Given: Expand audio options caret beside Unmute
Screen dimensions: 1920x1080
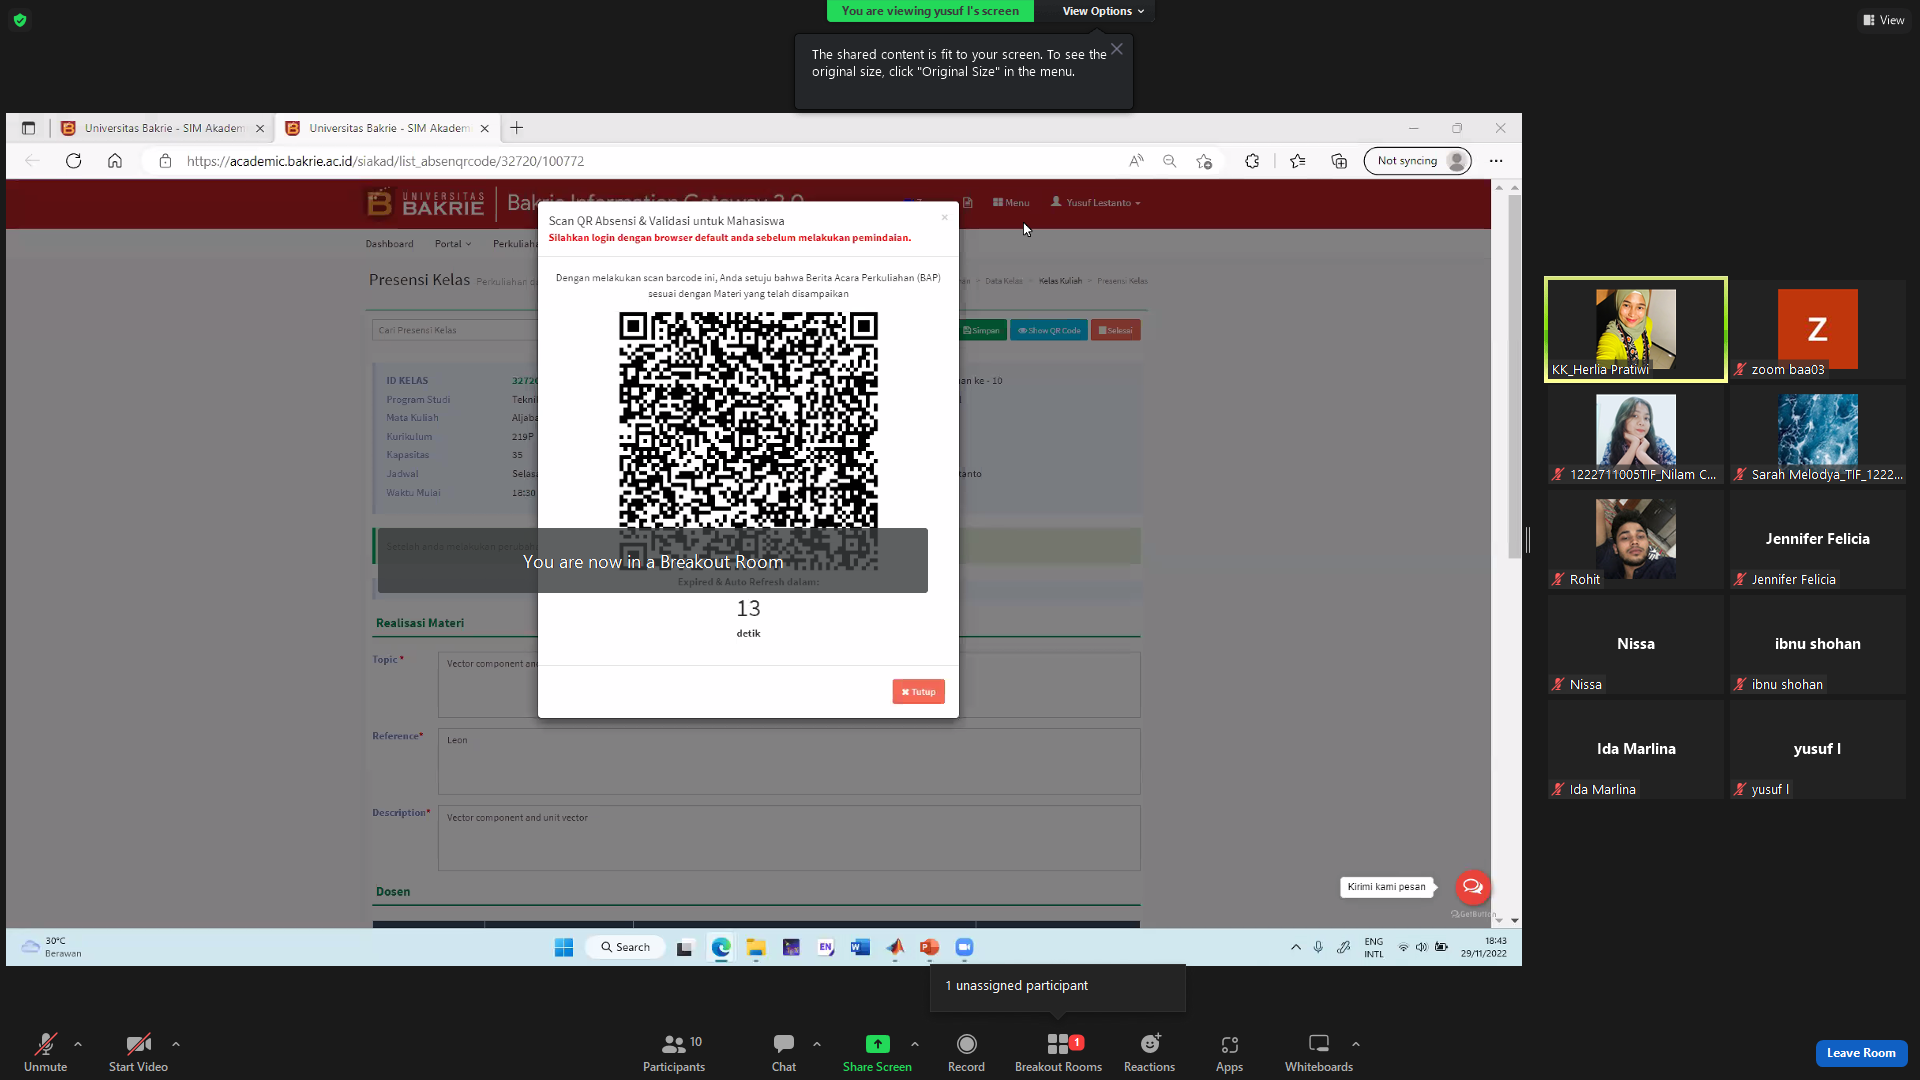Looking at the screenshot, I should click(x=78, y=1044).
